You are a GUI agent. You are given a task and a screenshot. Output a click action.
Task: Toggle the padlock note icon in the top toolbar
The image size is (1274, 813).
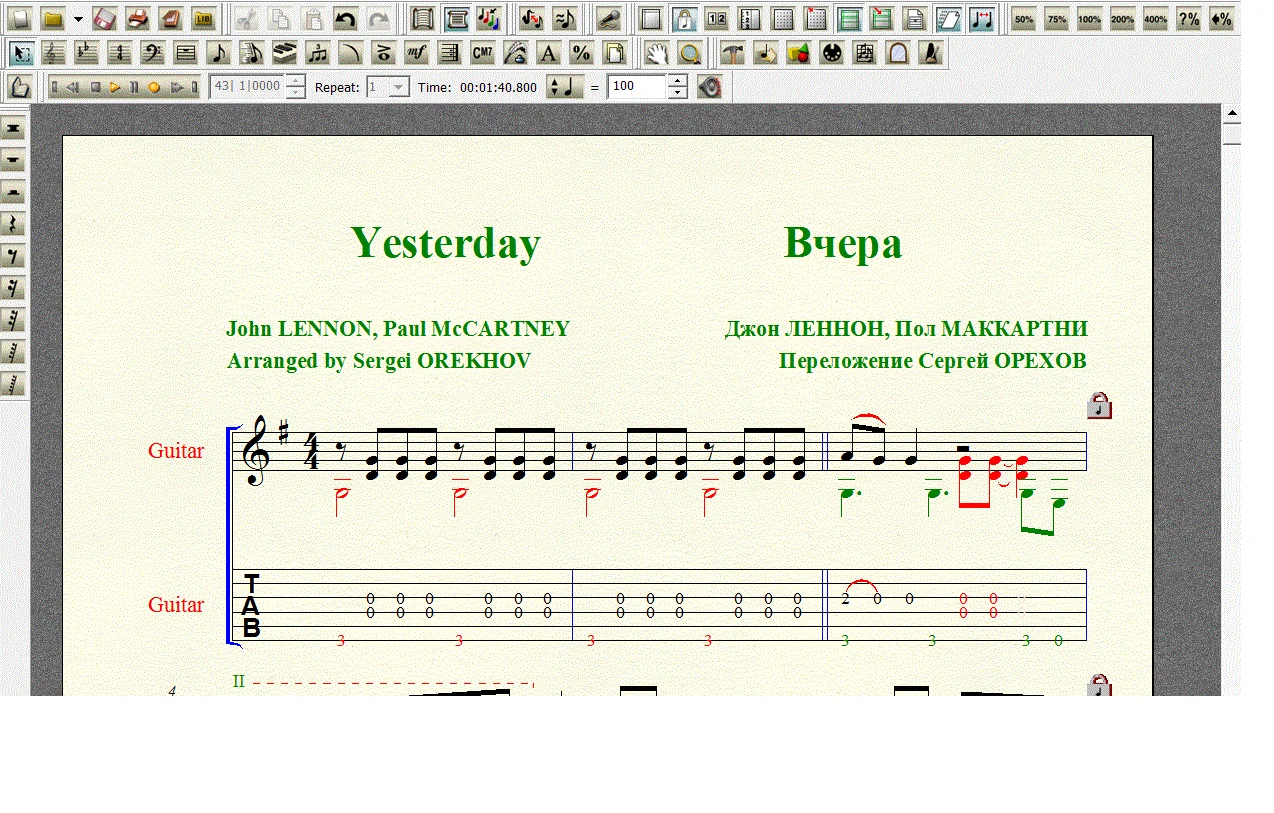(x=684, y=18)
